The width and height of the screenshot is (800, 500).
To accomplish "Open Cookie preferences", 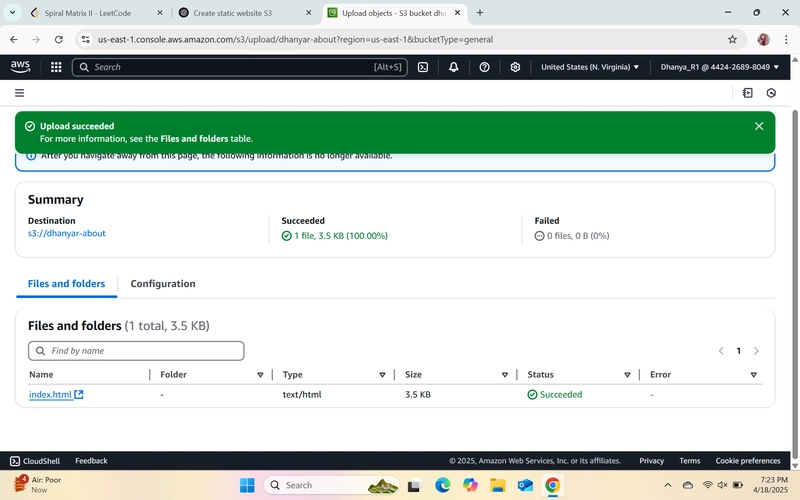I will [748, 461].
